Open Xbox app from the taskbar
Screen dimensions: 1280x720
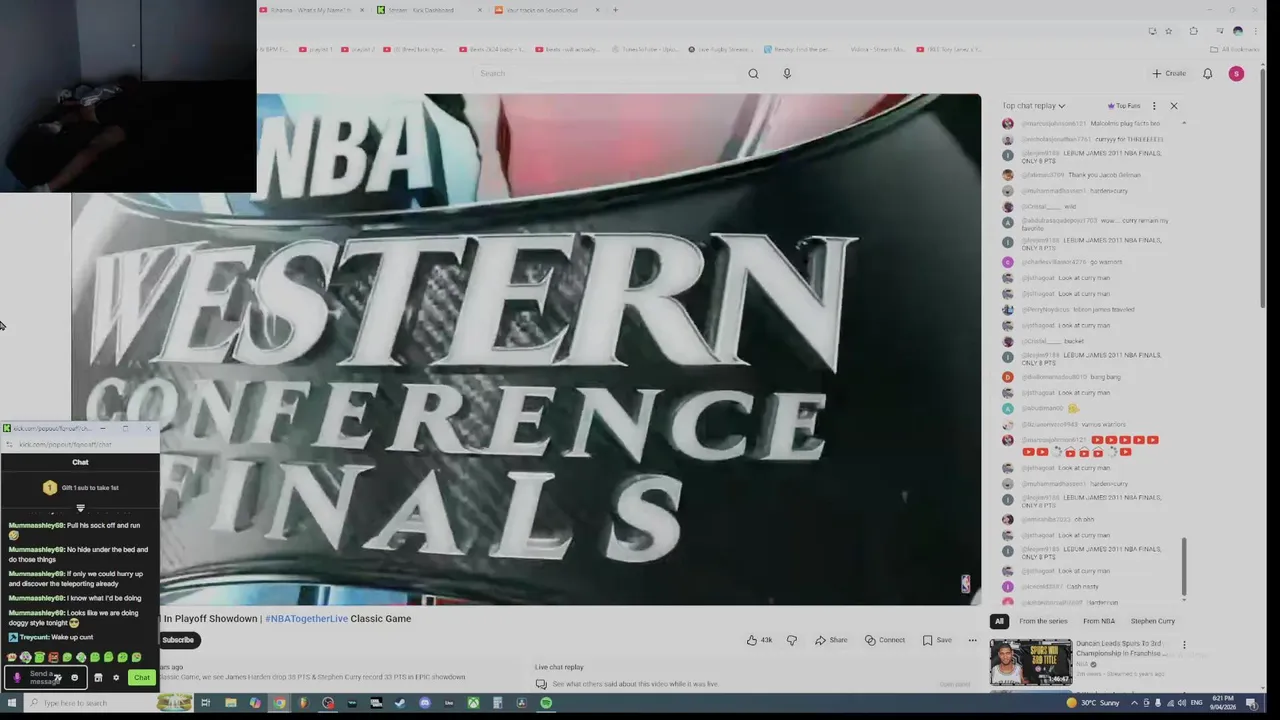pos(473,703)
